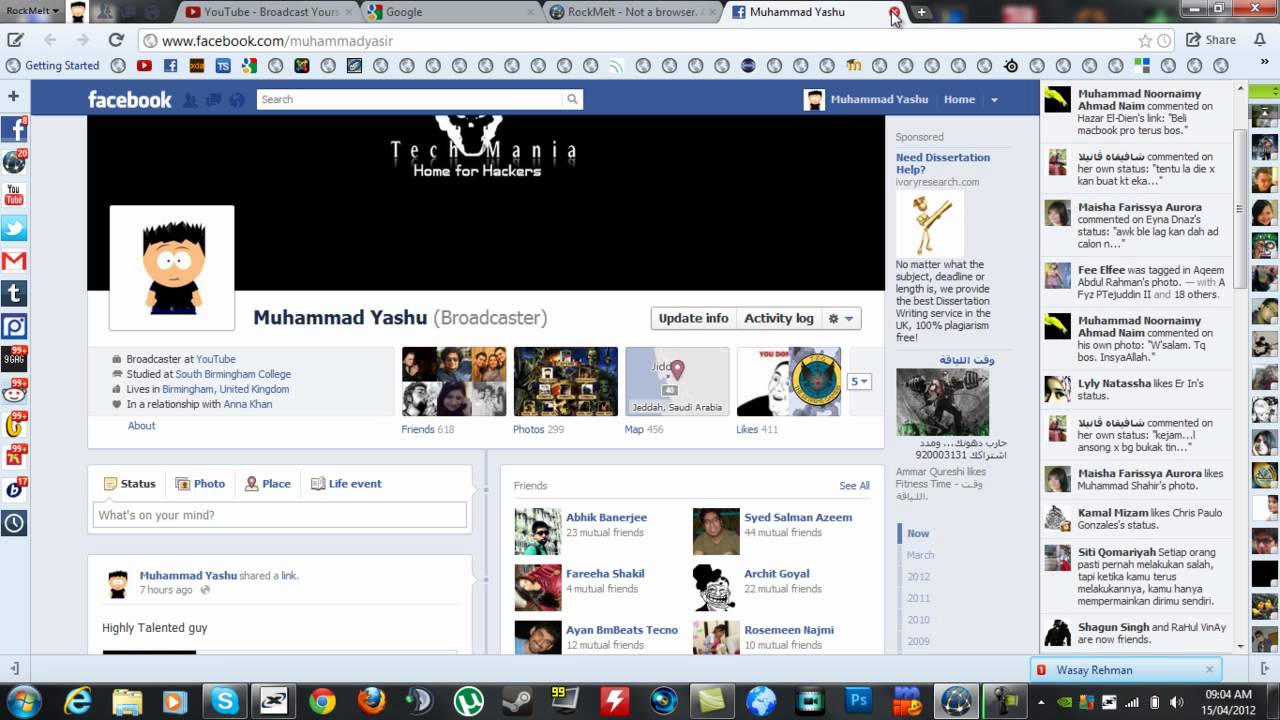Open the Gmail app in left sidebar
Screen dimensions: 1280x720
pos(14,261)
